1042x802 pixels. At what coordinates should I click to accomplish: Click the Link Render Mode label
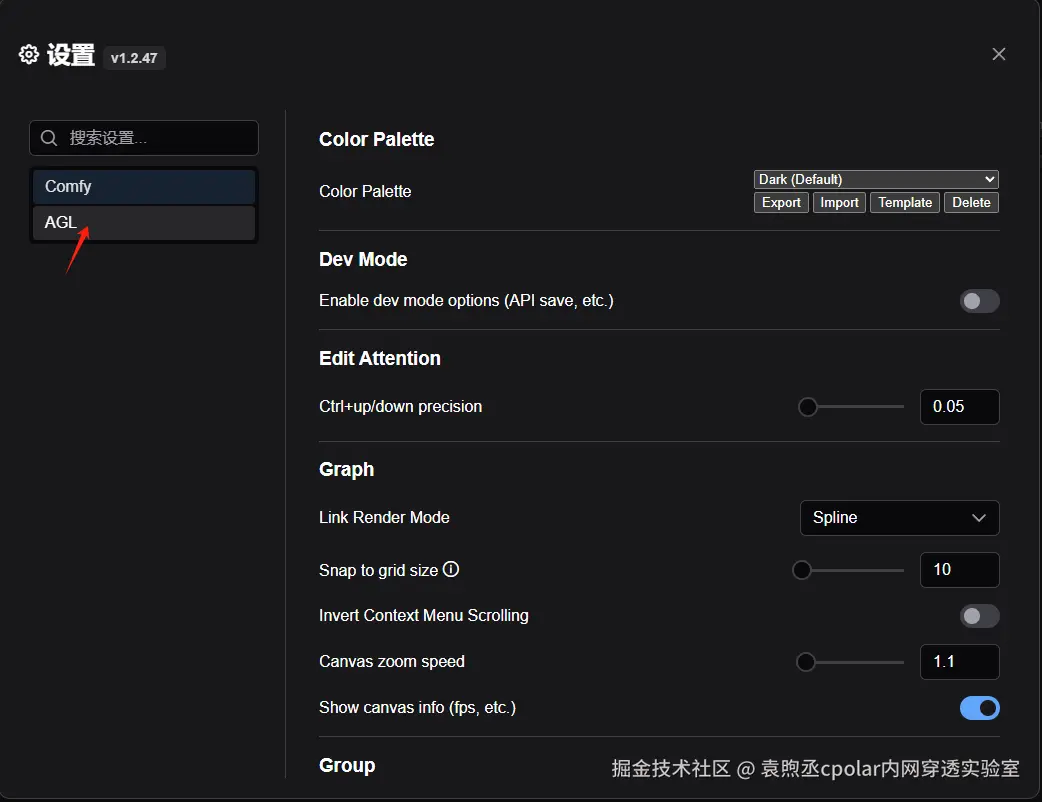(384, 518)
